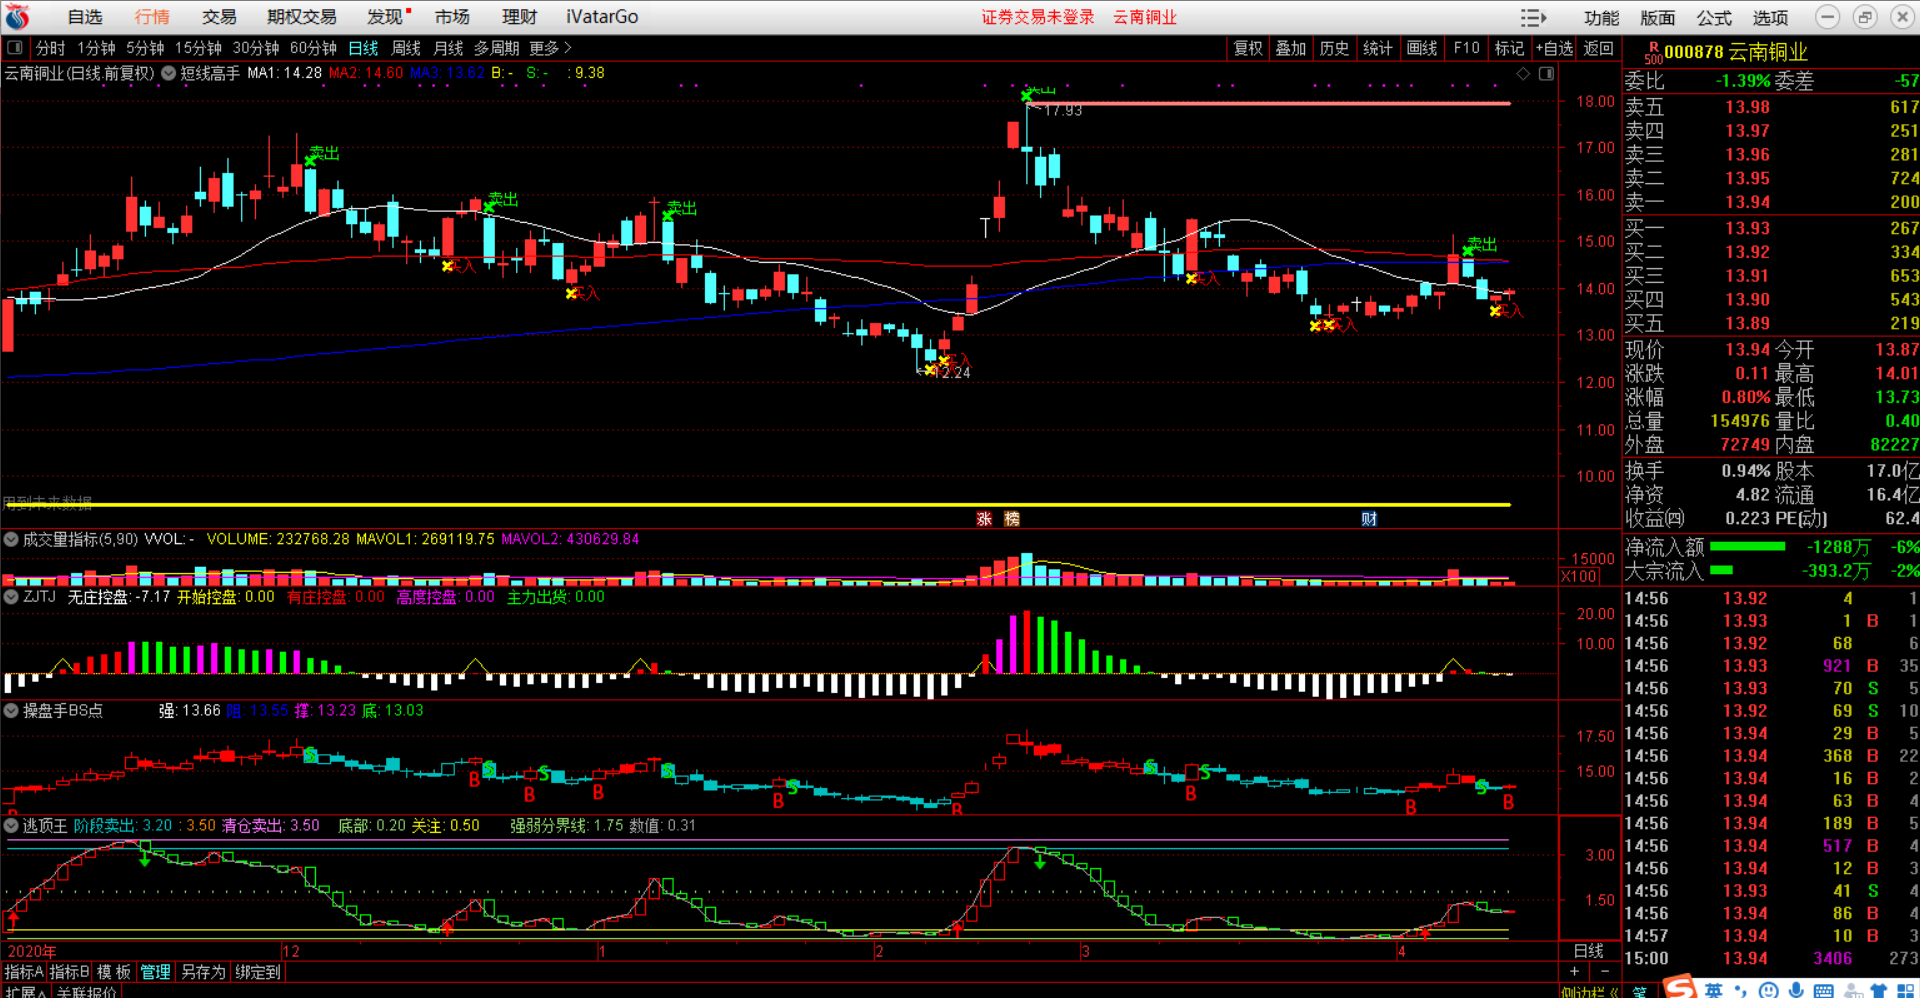Open the Sogou emoji smiley panel
This screenshot has height=998, width=1920.
pos(1769,990)
